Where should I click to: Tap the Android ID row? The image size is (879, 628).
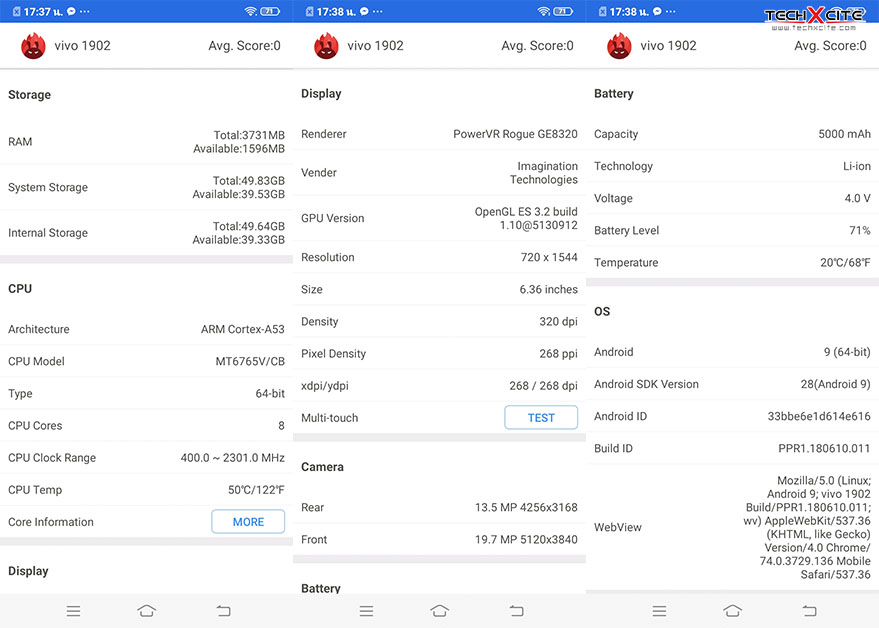pyautogui.click(x=732, y=416)
